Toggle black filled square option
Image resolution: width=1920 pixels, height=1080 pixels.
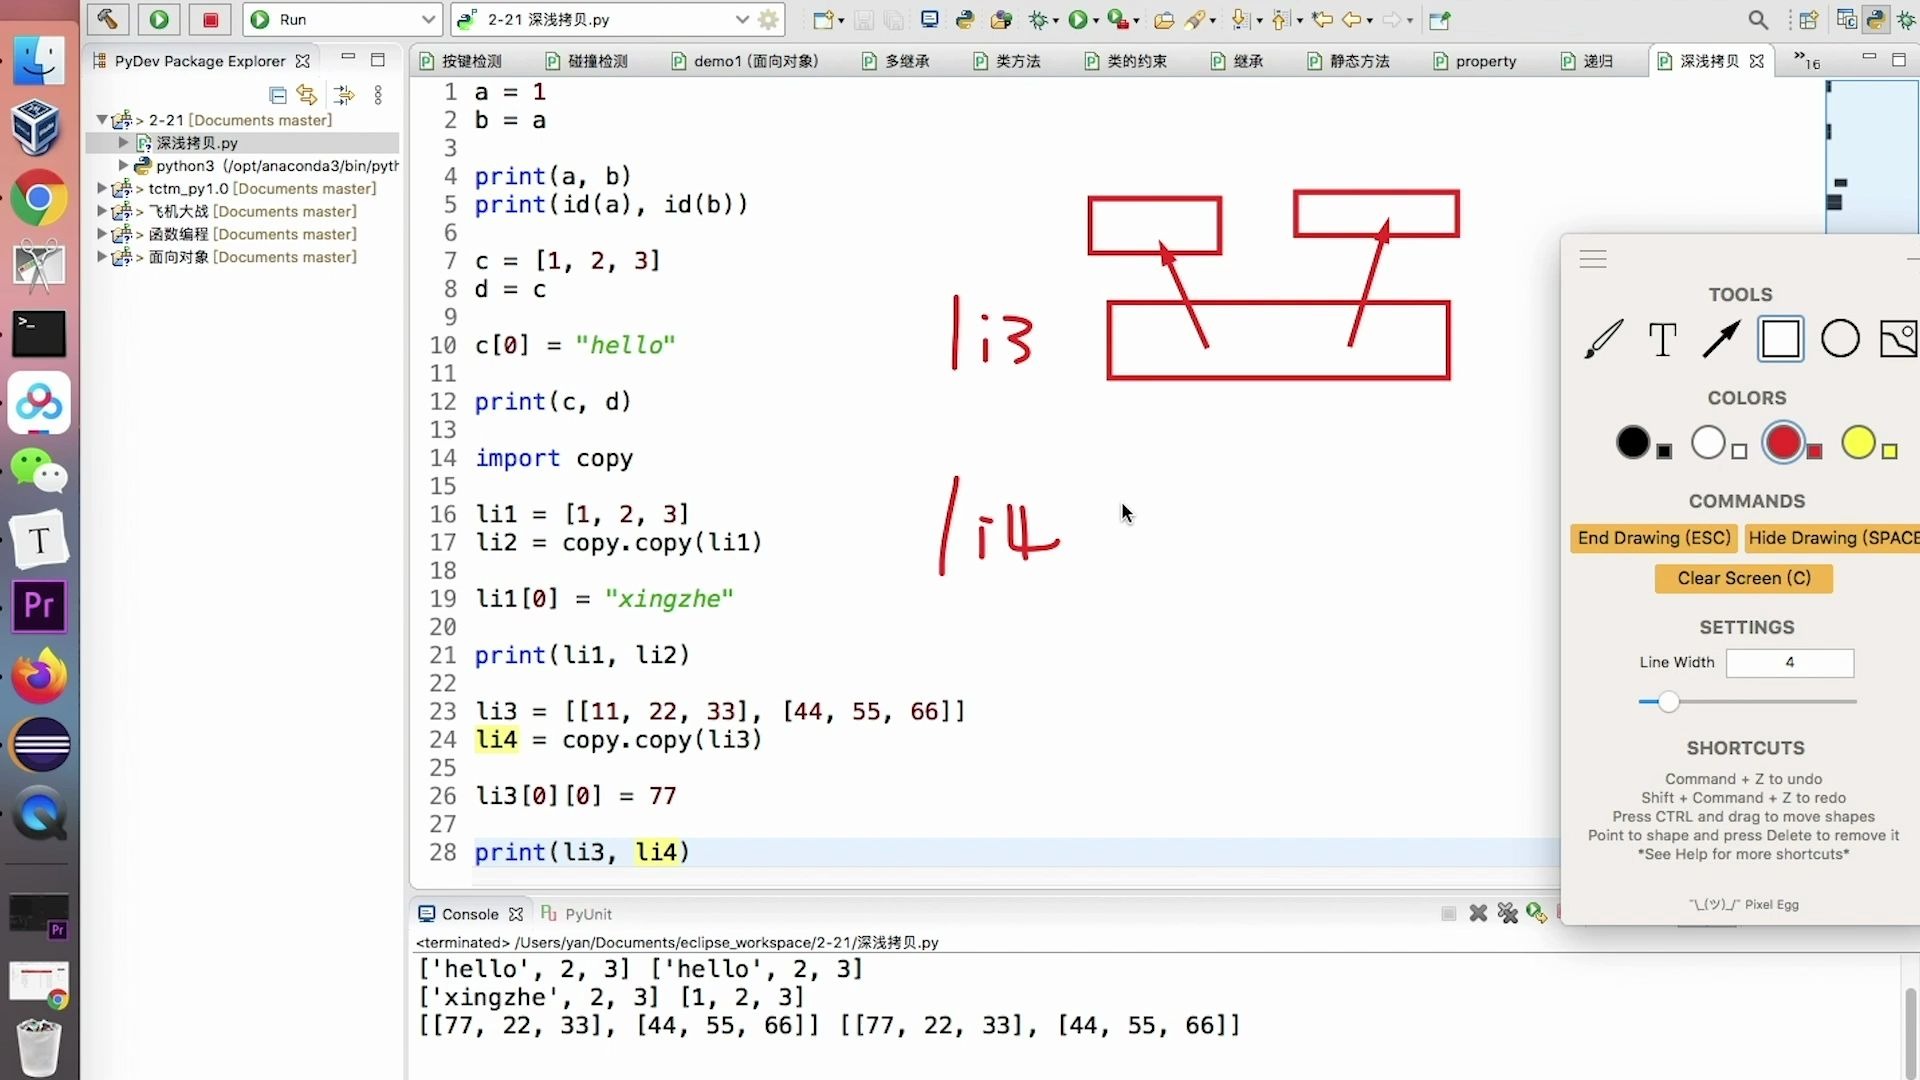tap(1664, 452)
